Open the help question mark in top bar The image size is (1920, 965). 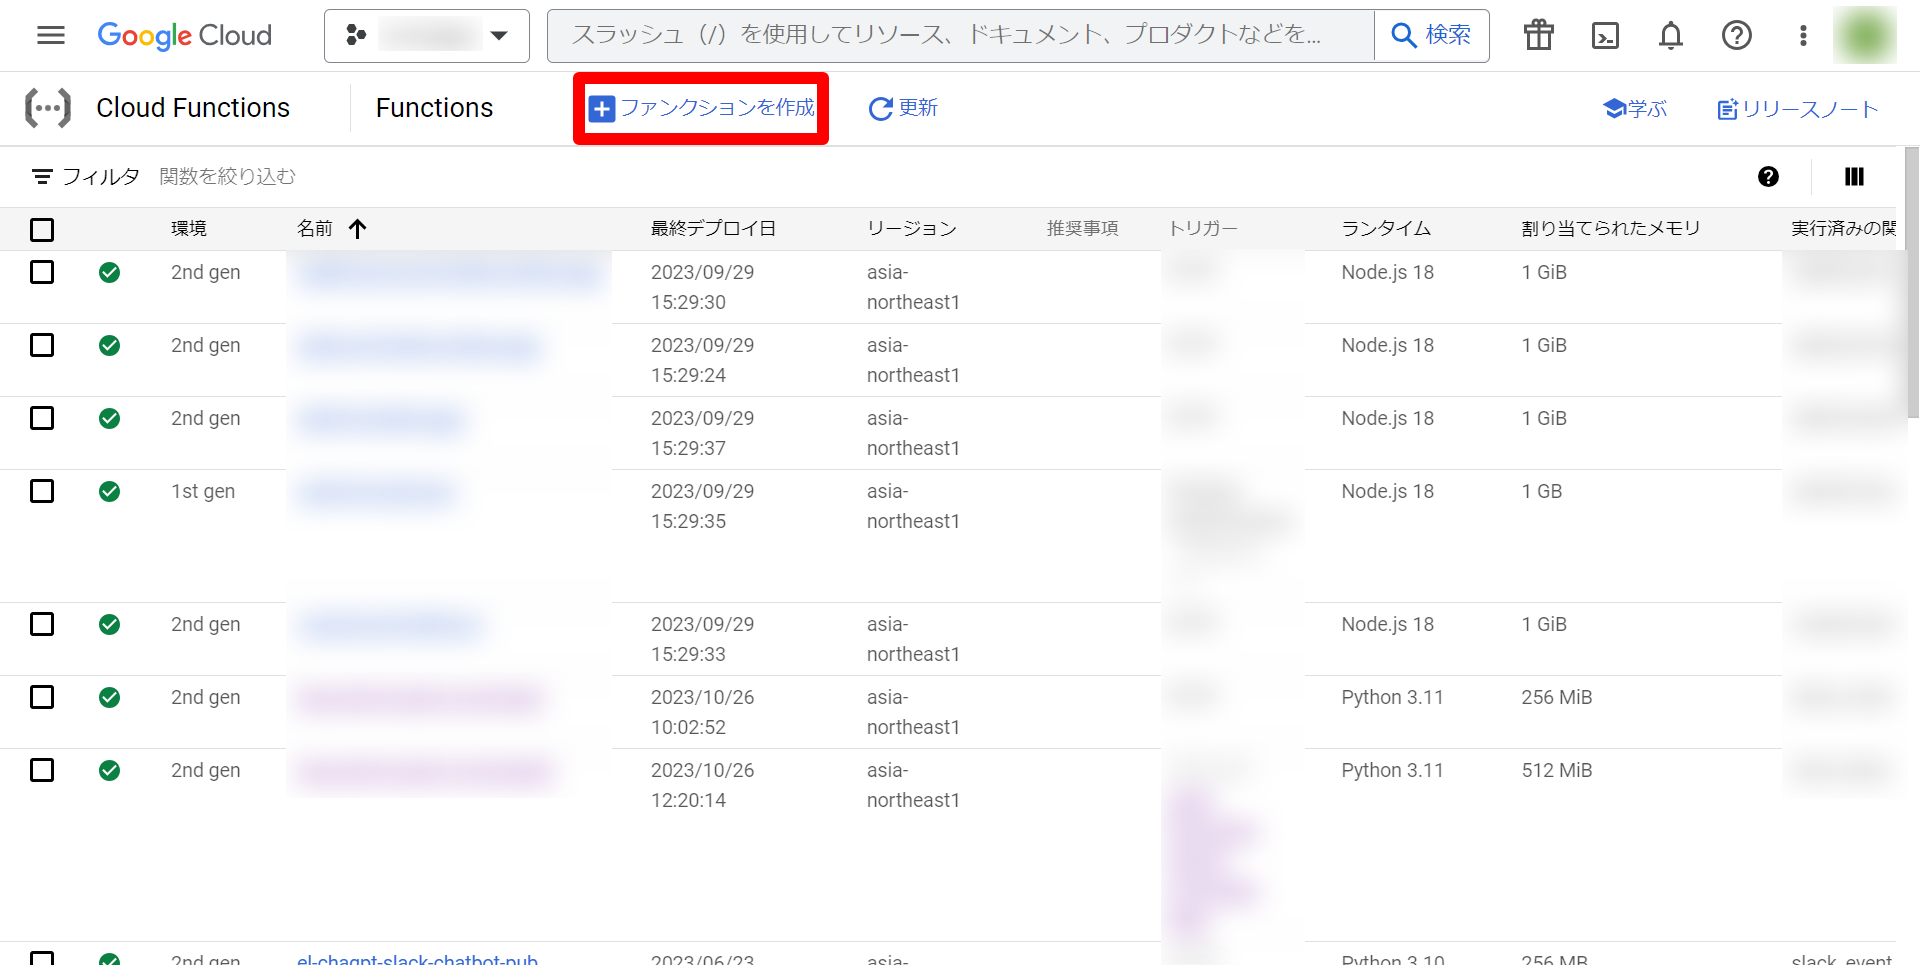tap(1737, 36)
